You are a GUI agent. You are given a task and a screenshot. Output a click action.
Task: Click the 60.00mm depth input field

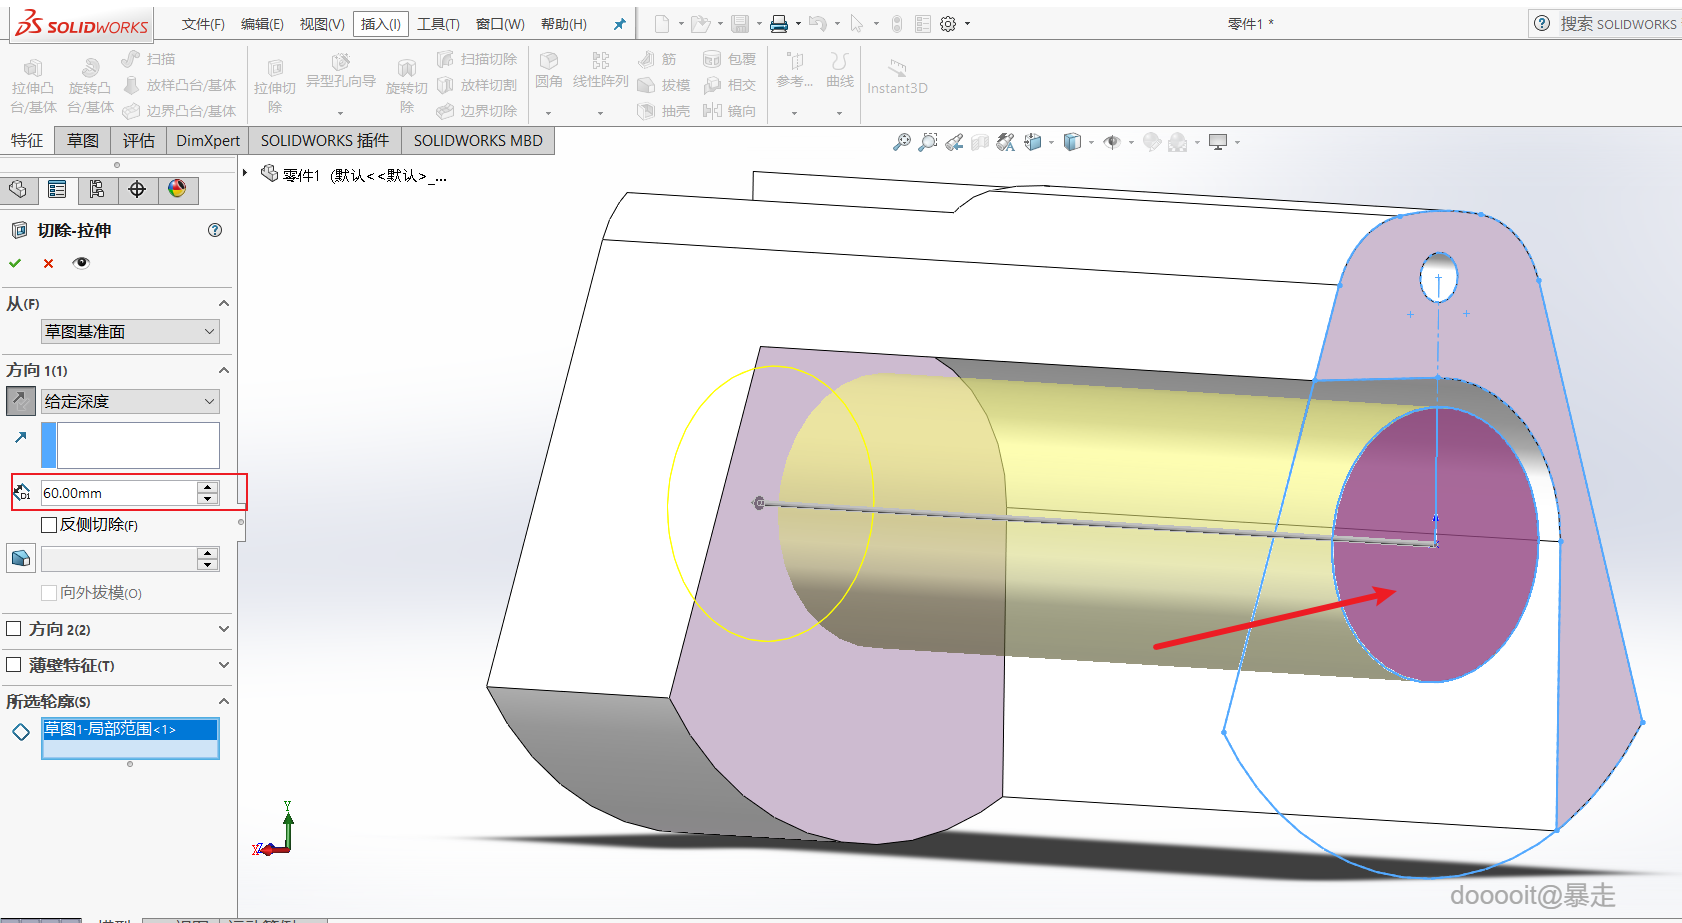pos(118,493)
